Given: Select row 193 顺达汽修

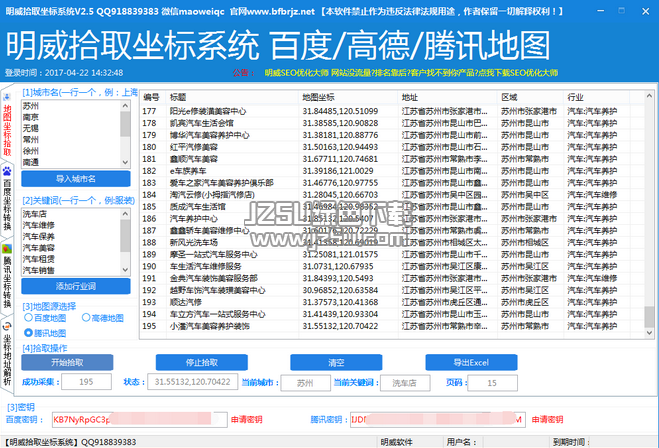Looking at the screenshot, I should [391, 302].
